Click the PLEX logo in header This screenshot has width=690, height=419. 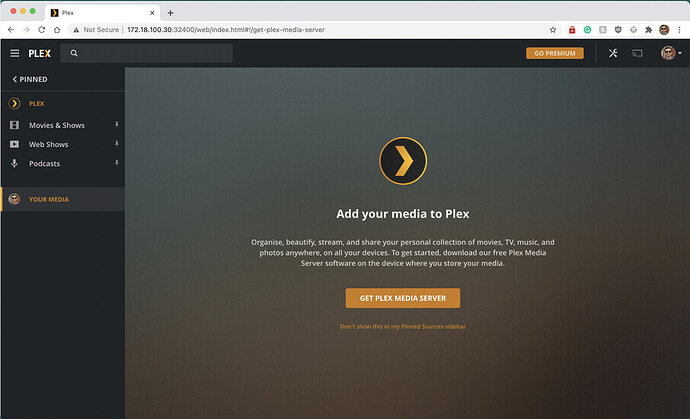[x=40, y=53]
